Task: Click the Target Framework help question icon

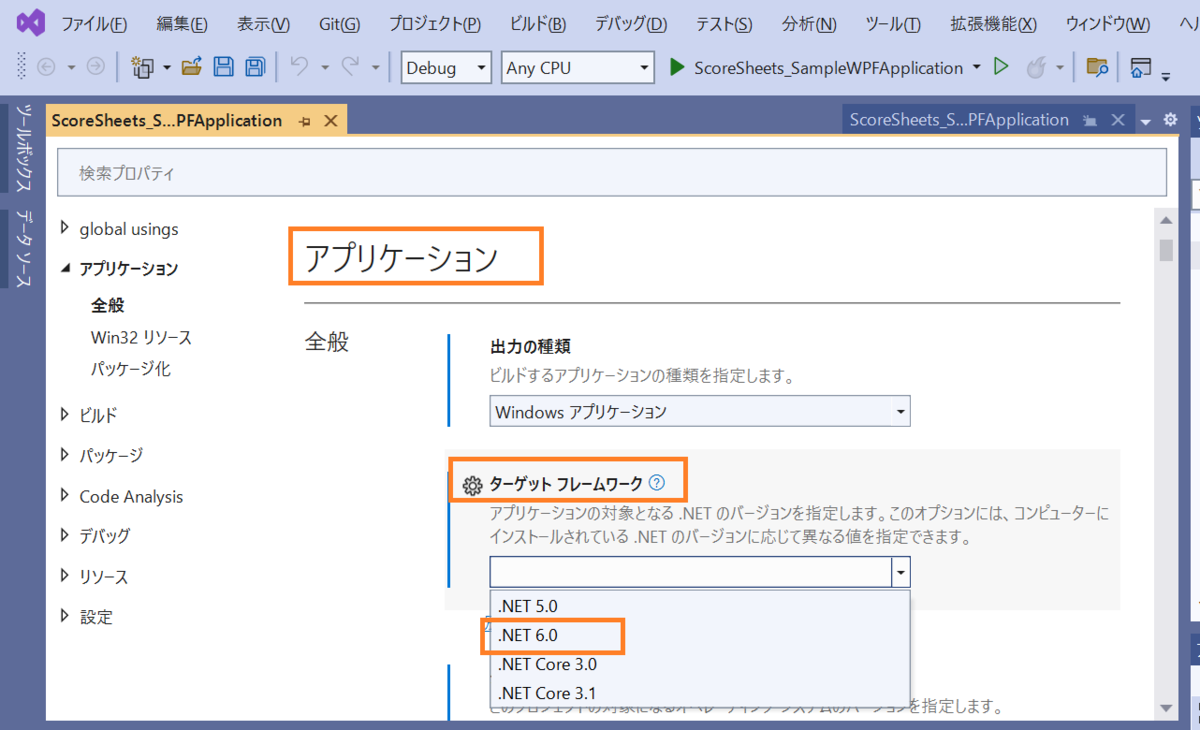Action: [656, 482]
